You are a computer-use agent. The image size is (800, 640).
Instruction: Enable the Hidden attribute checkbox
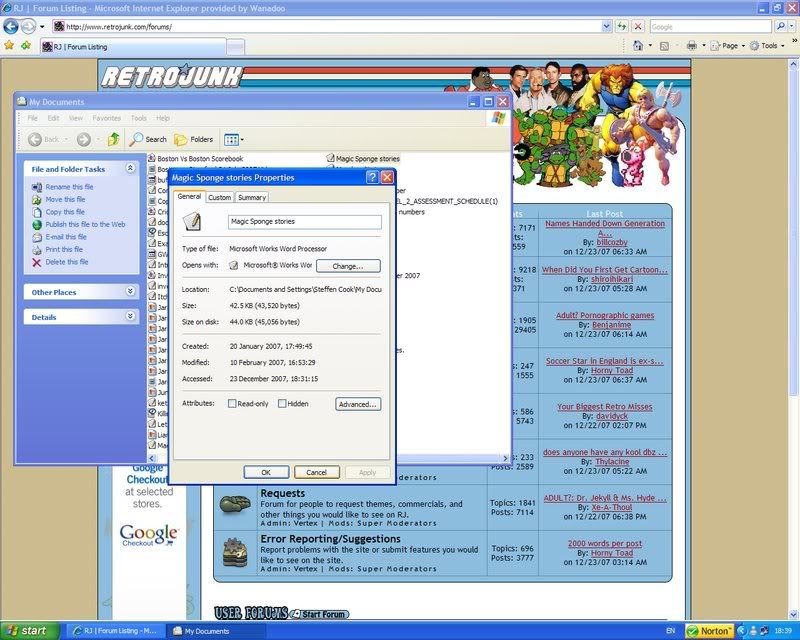pos(282,404)
